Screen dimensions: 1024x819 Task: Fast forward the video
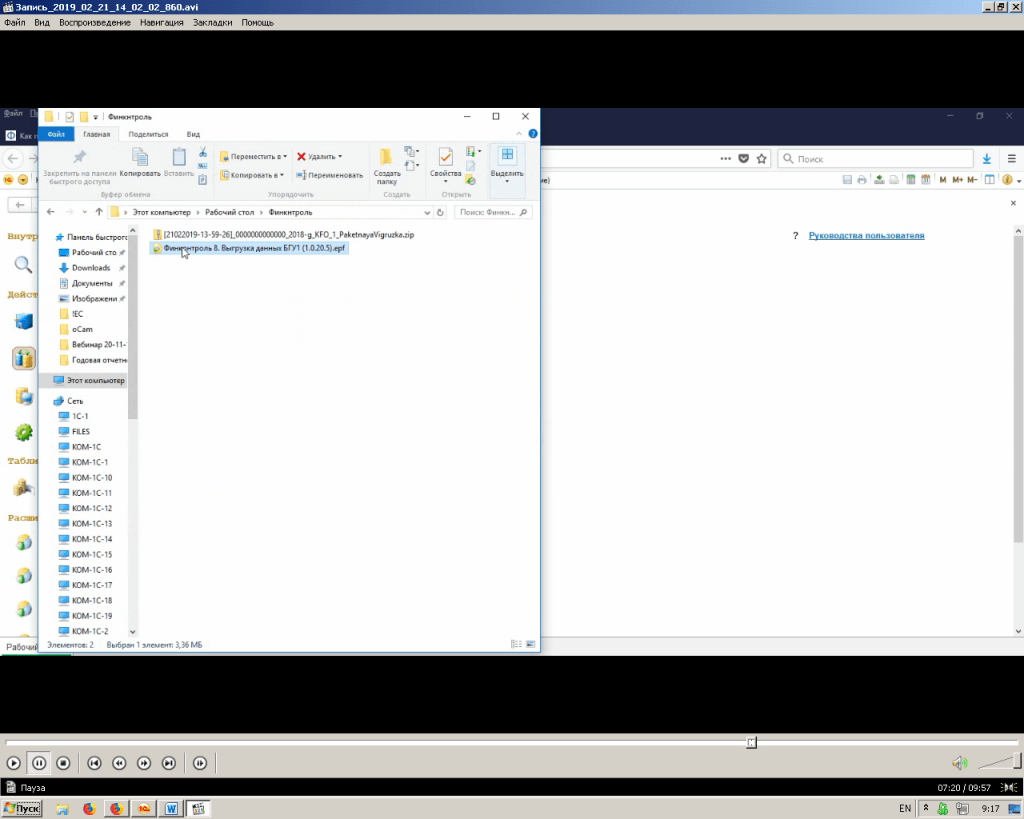(144, 763)
